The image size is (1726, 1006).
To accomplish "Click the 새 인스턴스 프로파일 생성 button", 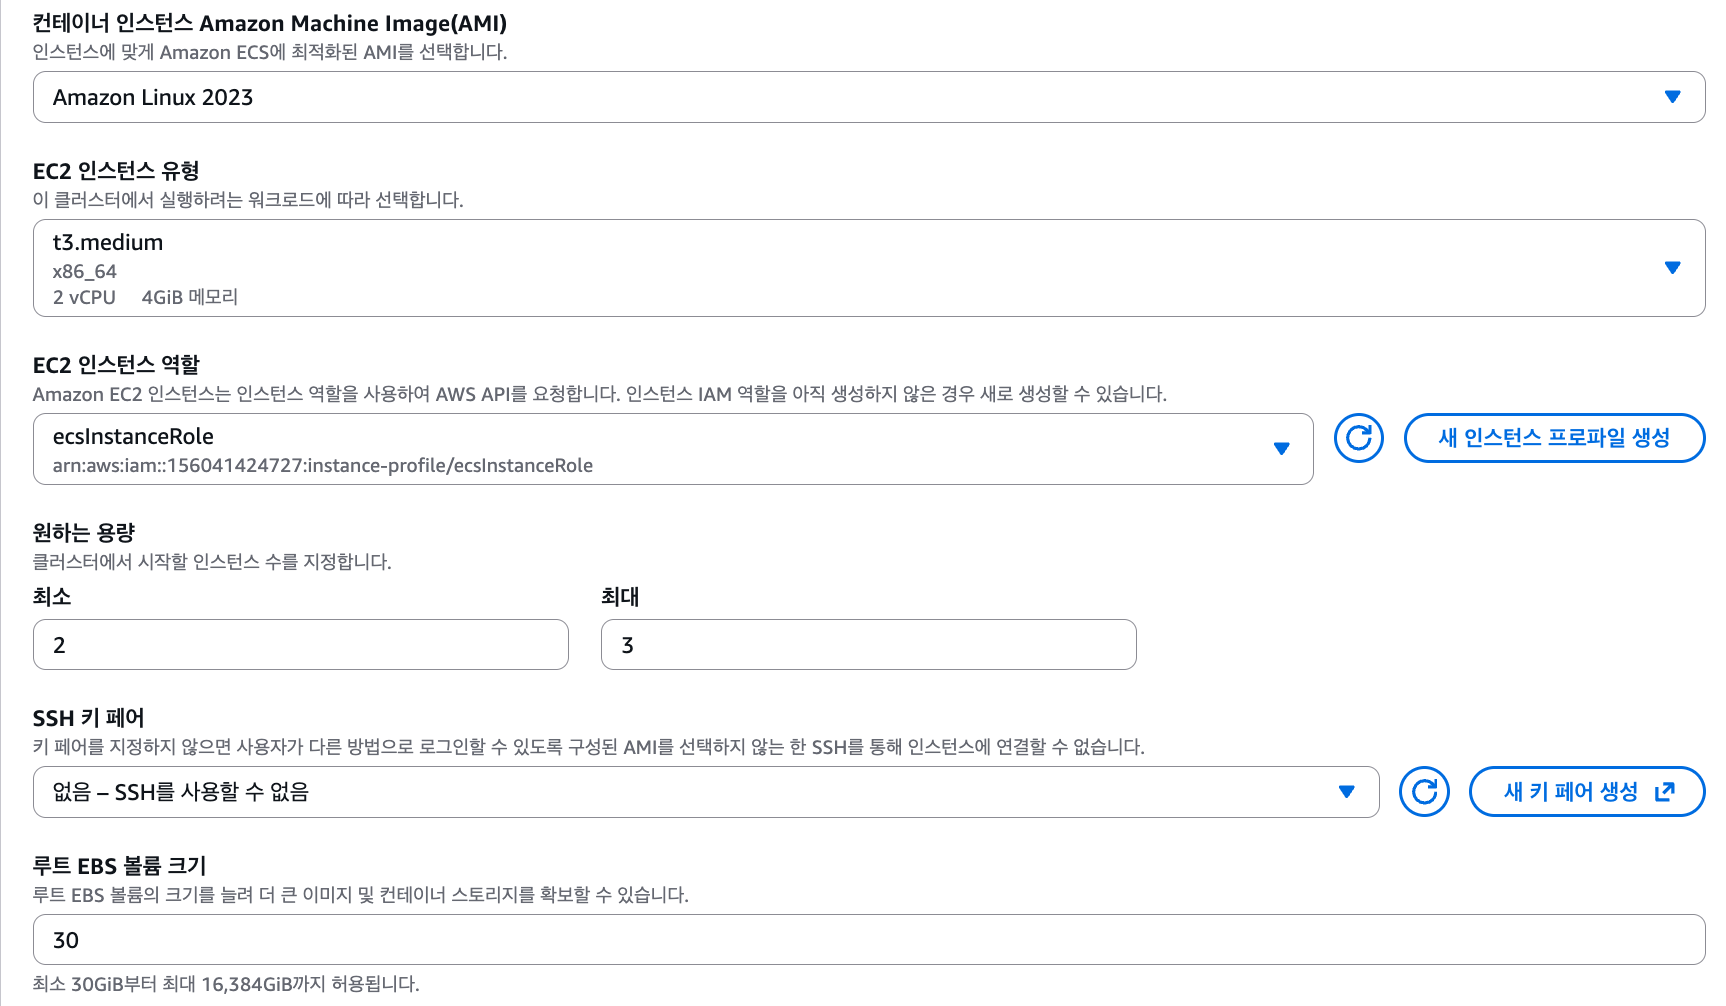I will click(x=1554, y=438).
